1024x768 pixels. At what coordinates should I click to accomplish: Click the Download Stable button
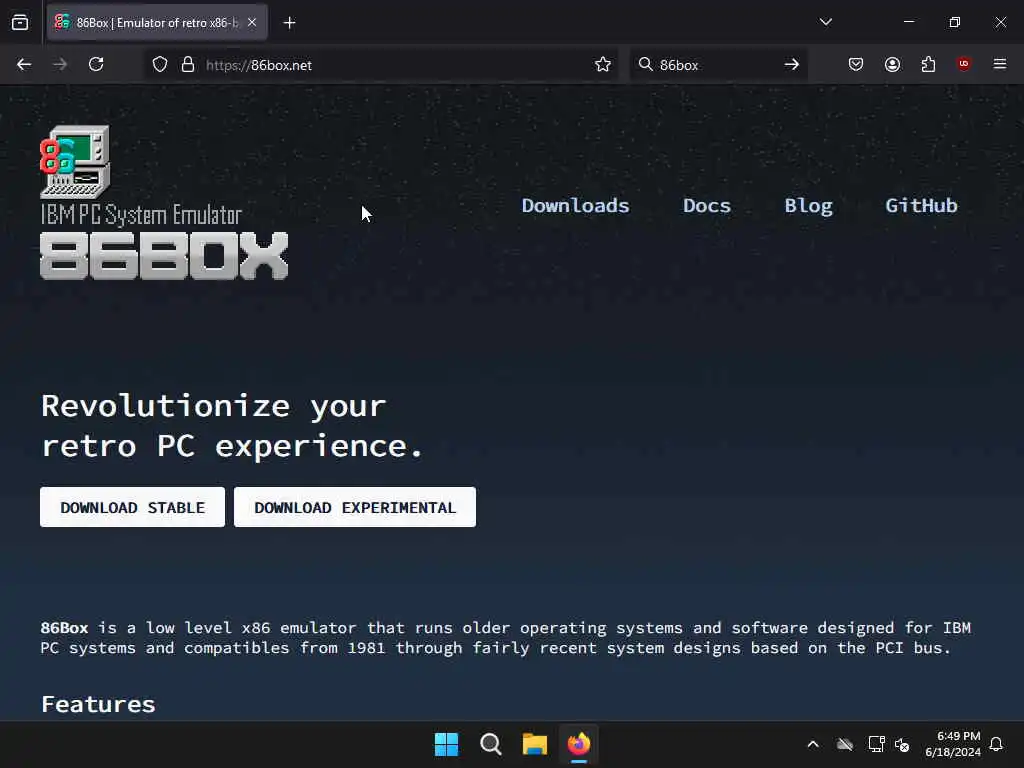[133, 507]
